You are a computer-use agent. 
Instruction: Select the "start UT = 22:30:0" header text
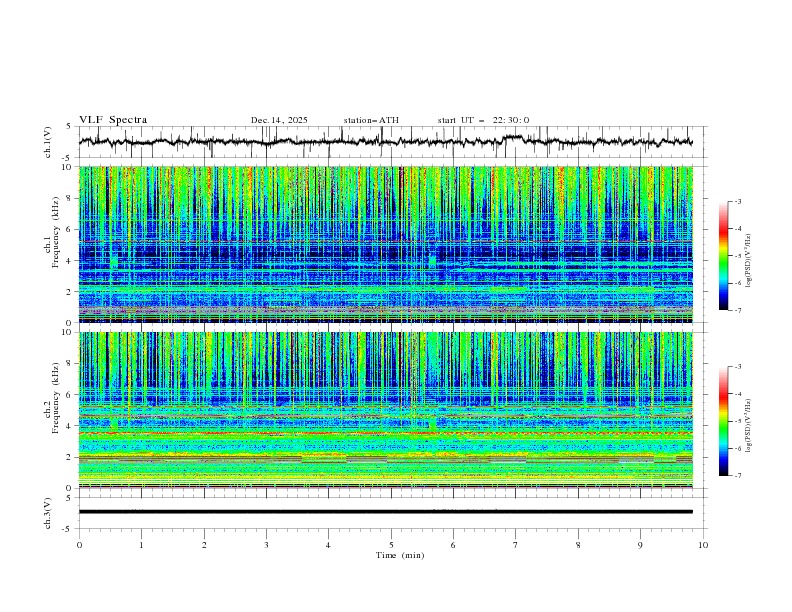coord(483,120)
